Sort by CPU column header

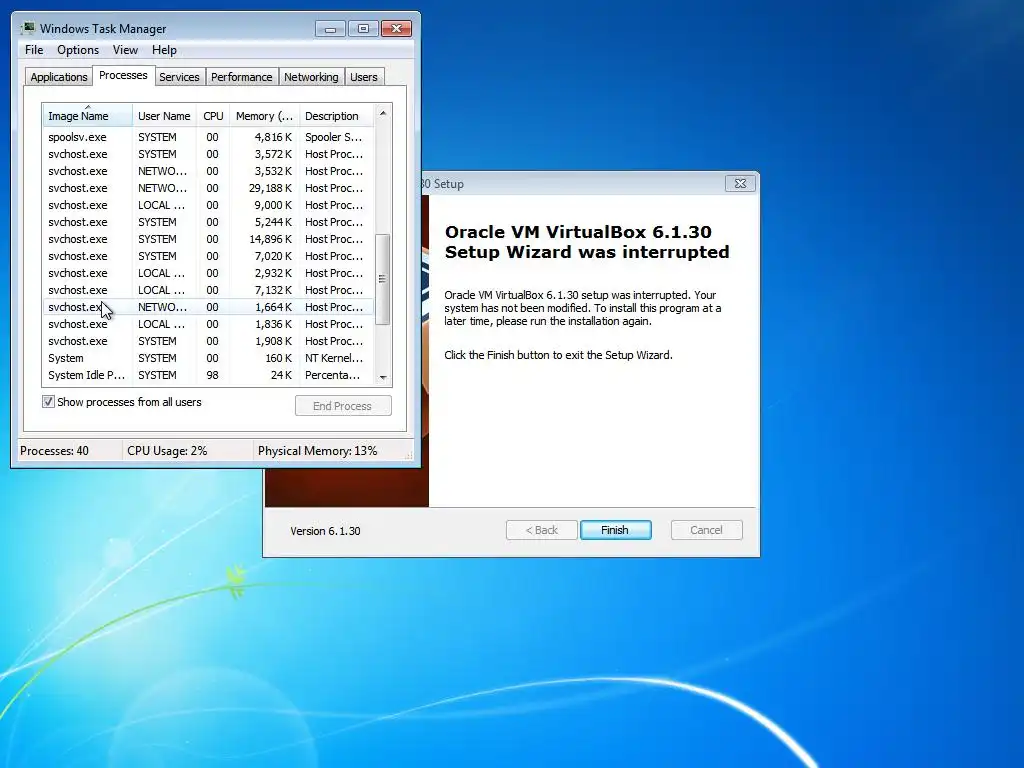click(x=213, y=116)
